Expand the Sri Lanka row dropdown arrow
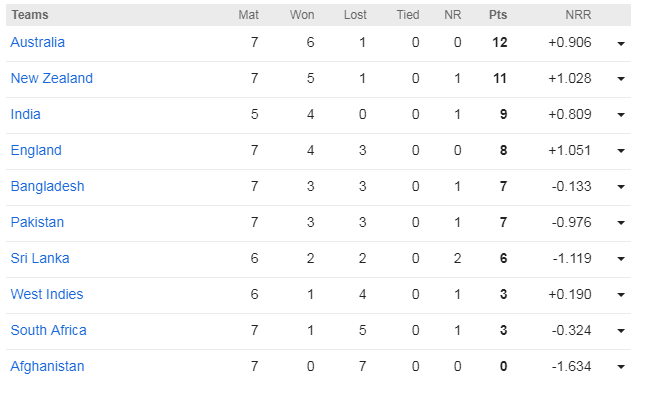645x415 pixels. (621, 260)
